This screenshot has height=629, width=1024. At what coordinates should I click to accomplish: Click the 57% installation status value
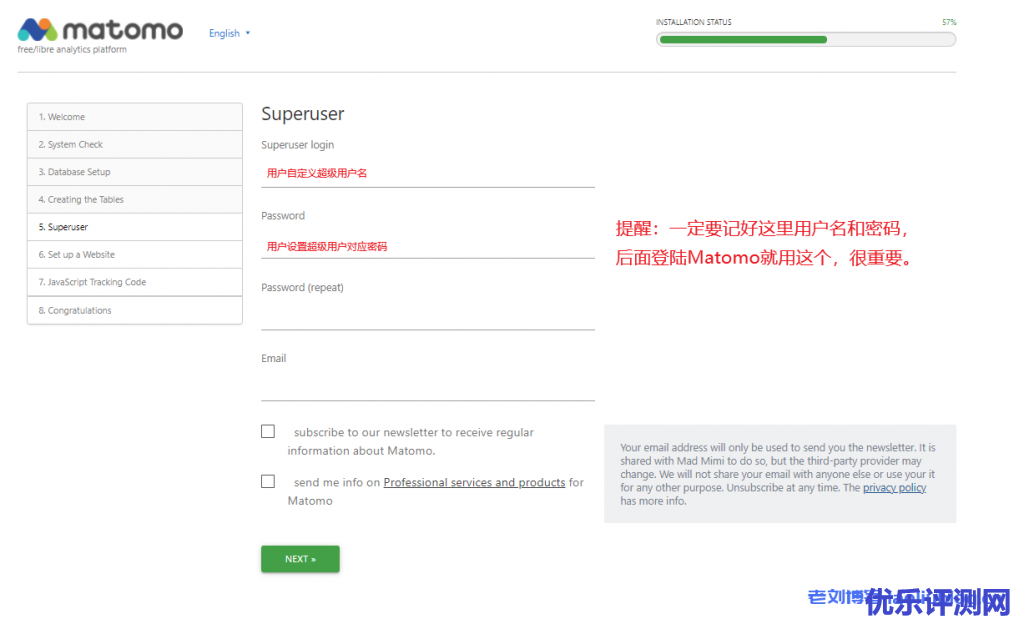pyautogui.click(x=949, y=22)
